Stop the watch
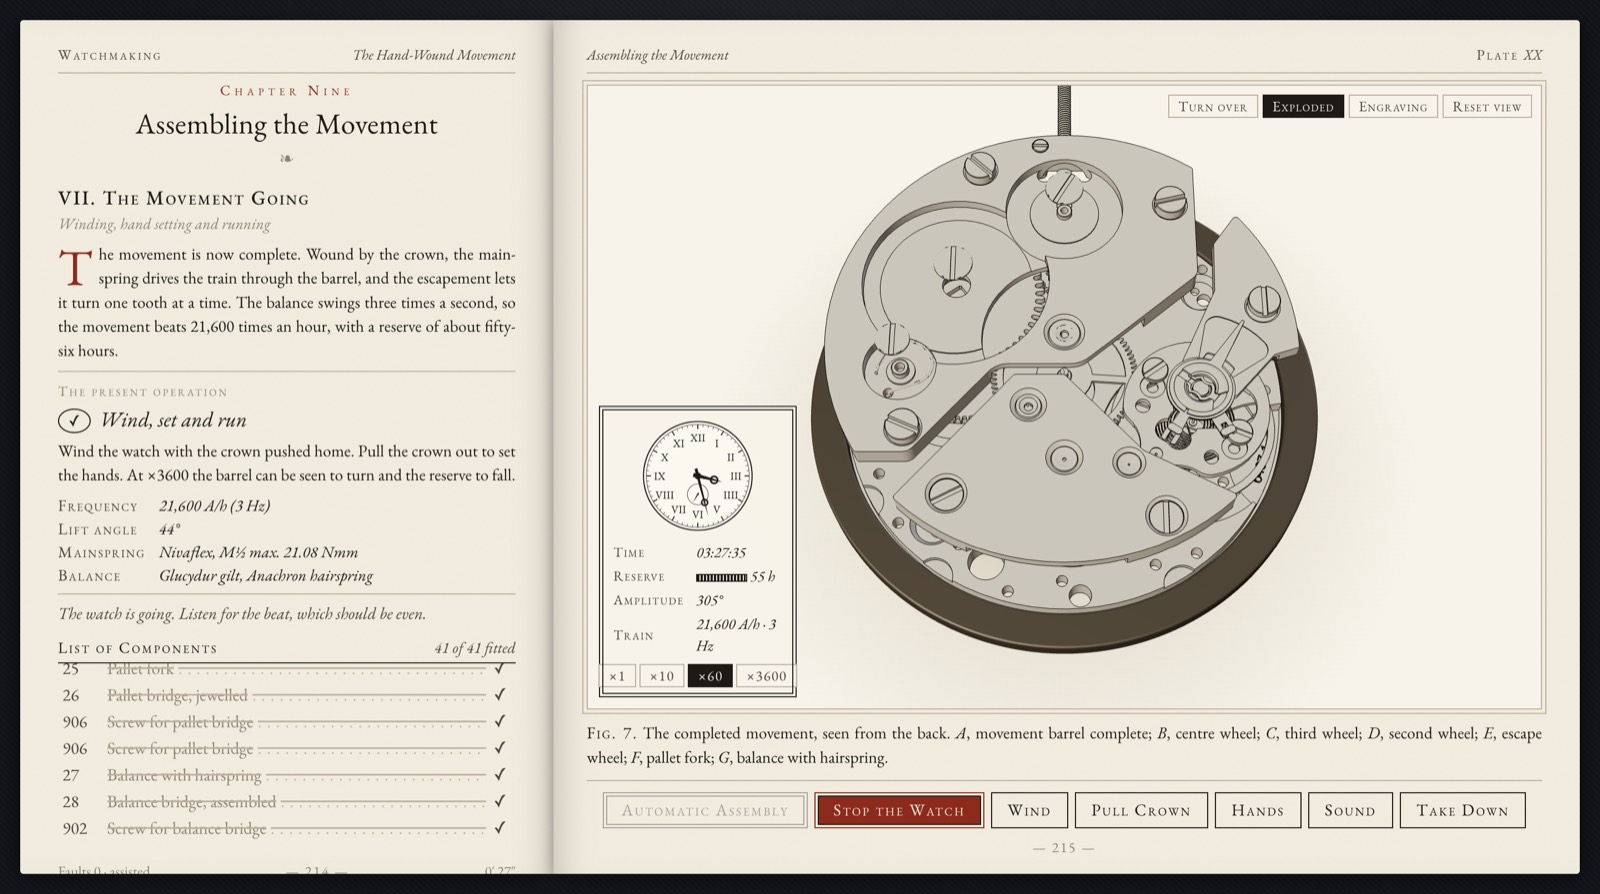 pyautogui.click(x=899, y=810)
